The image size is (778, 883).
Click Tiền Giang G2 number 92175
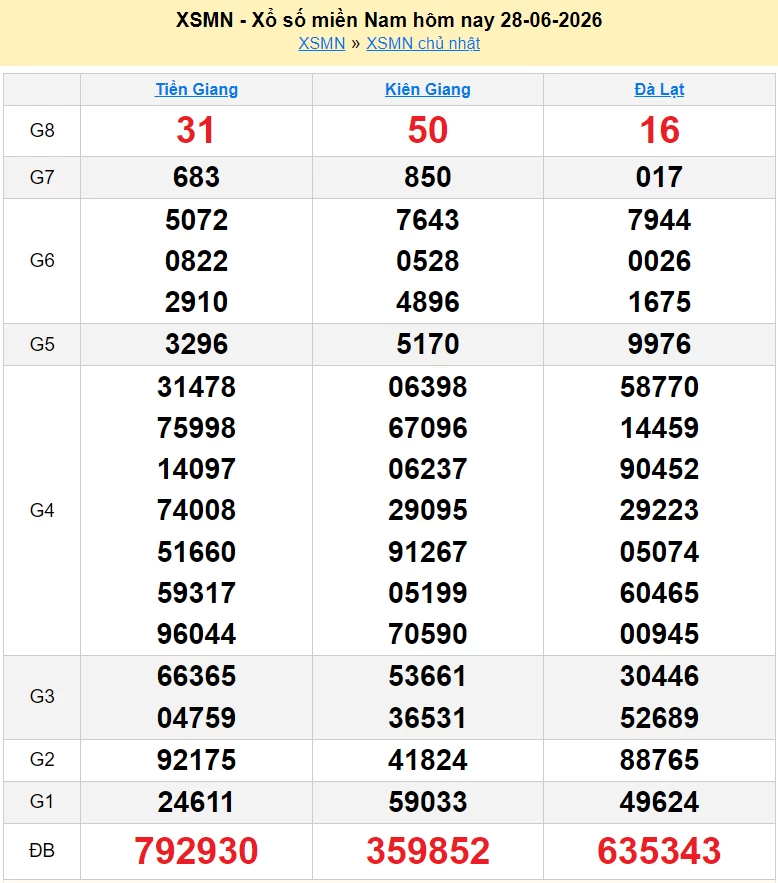(x=196, y=760)
